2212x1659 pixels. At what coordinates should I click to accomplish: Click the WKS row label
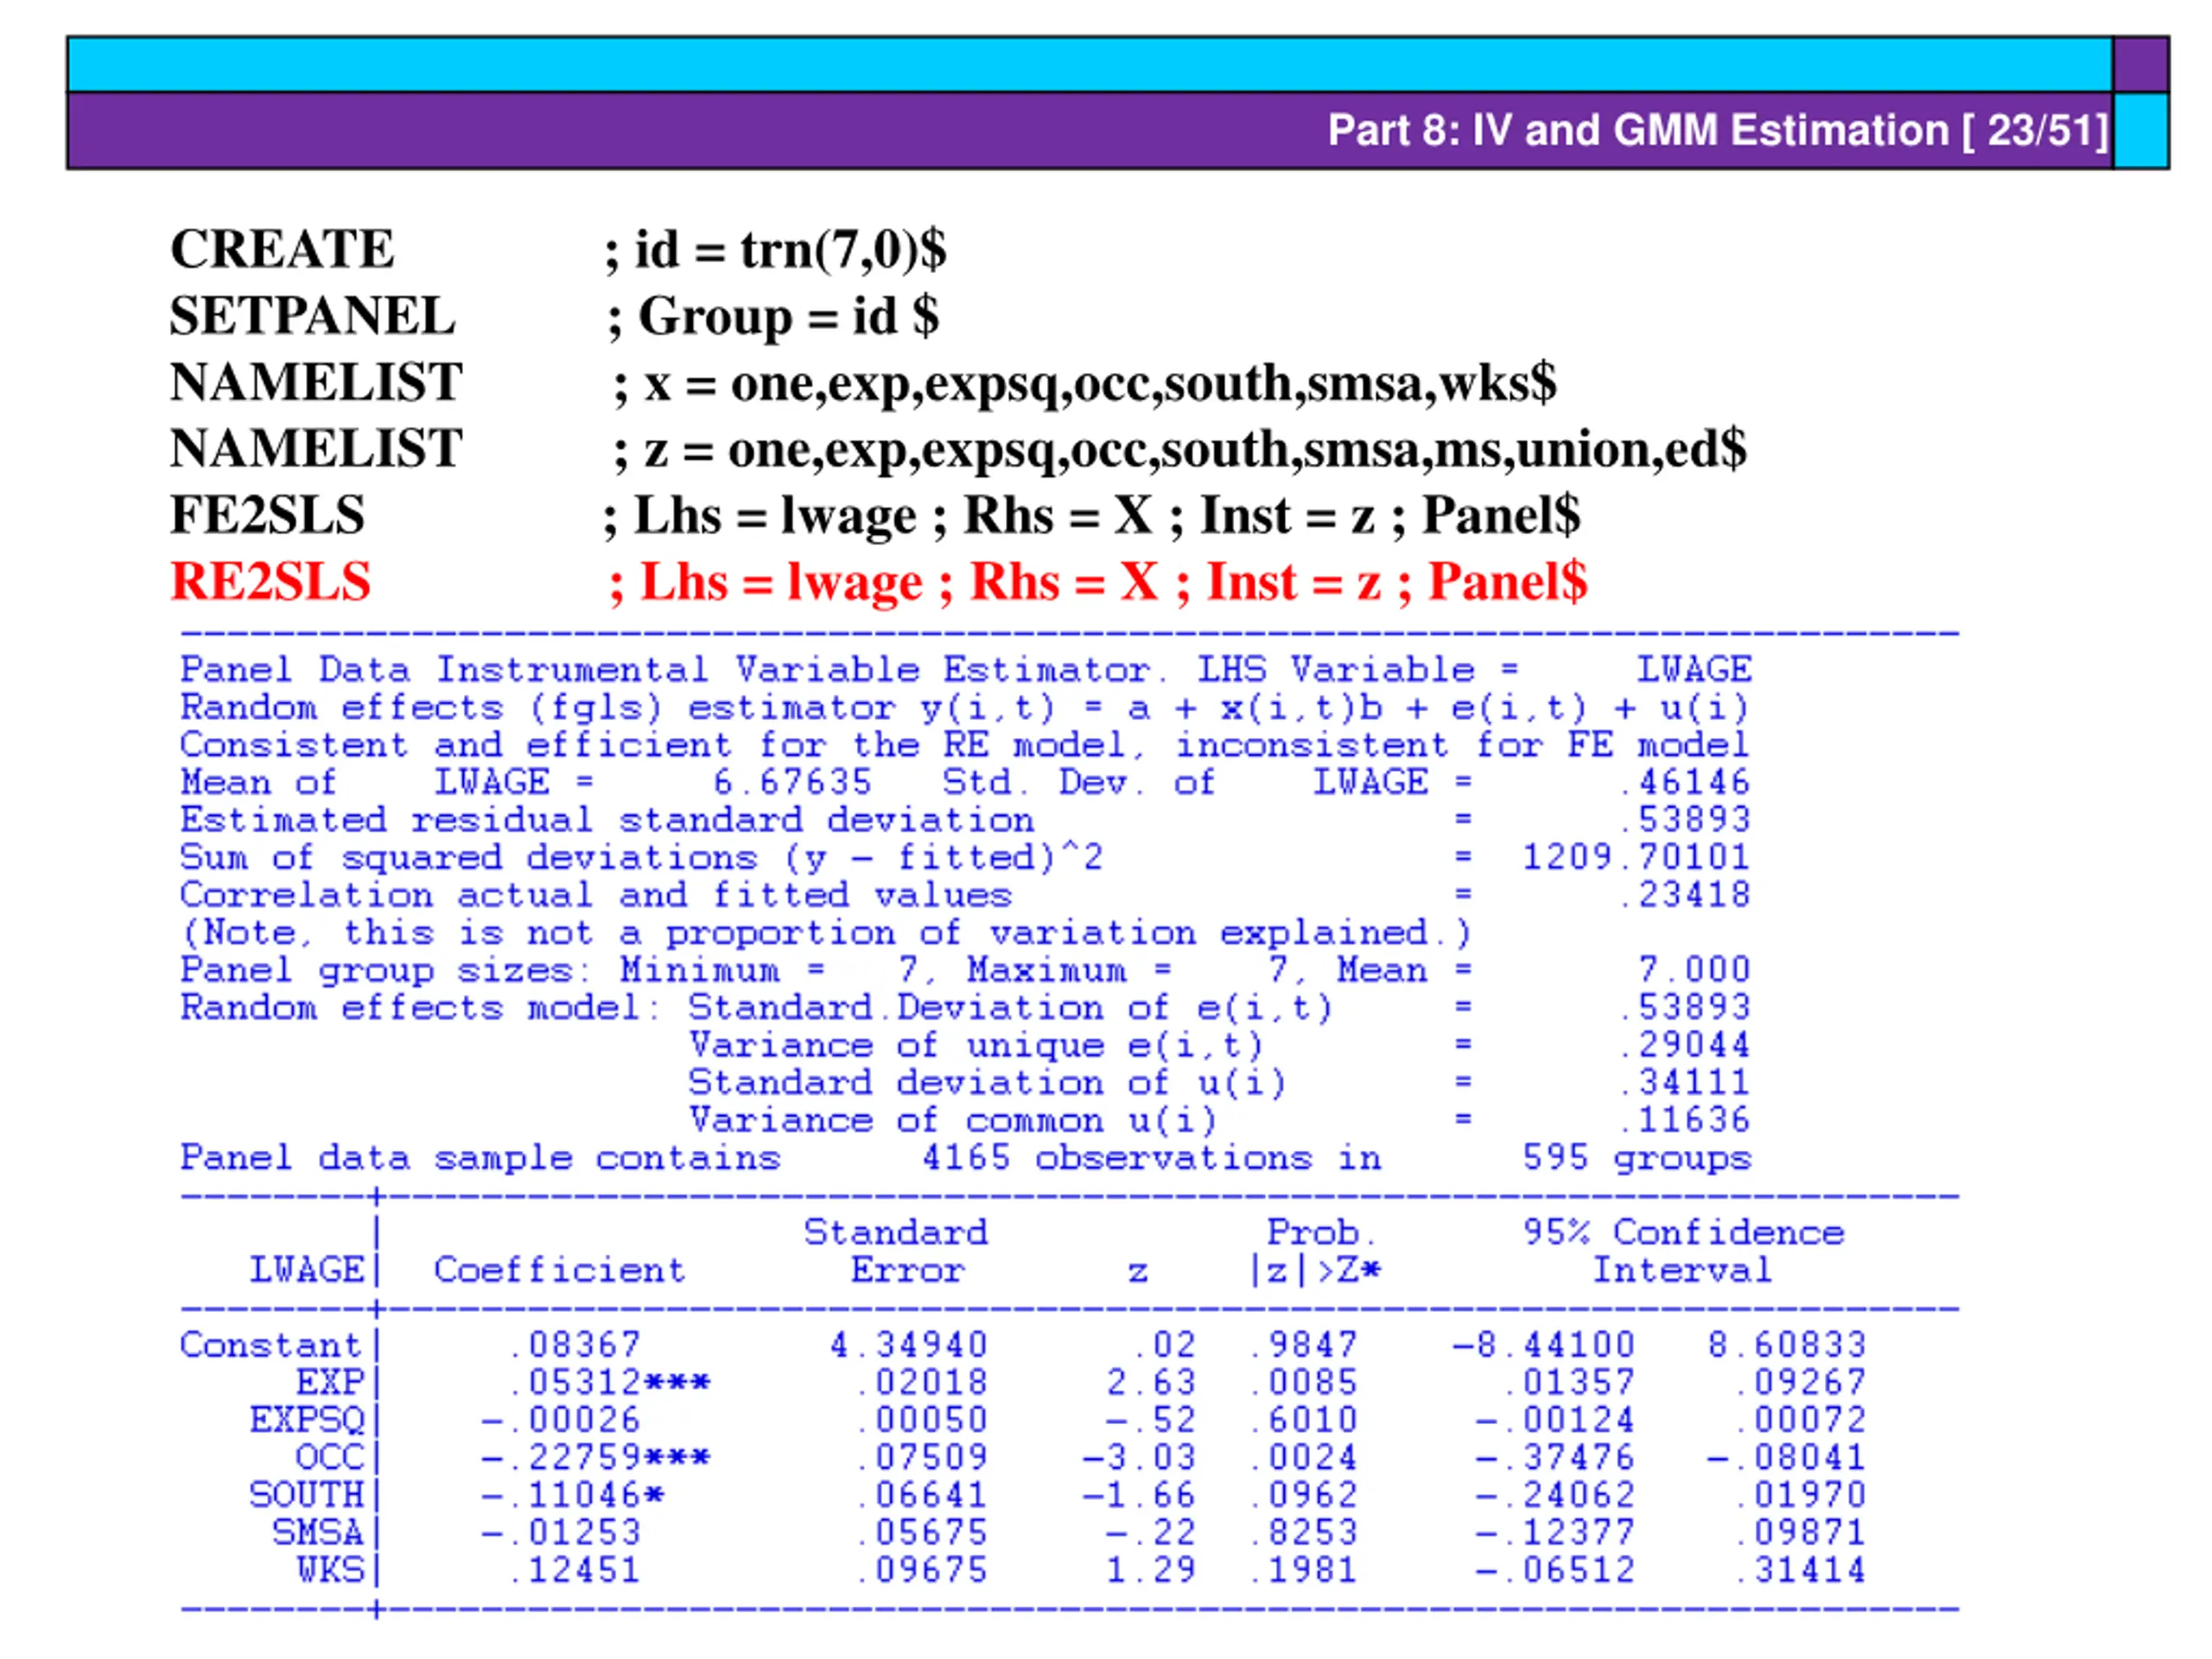pyautogui.click(x=329, y=1570)
